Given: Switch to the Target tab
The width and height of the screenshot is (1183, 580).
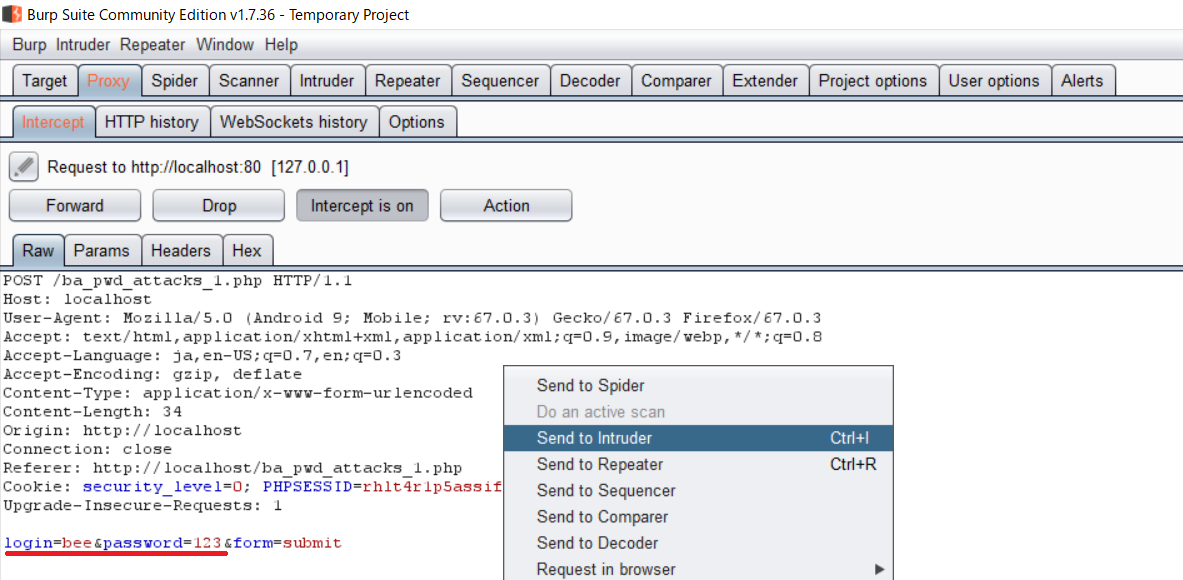Looking at the screenshot, I should pos(45,81).
